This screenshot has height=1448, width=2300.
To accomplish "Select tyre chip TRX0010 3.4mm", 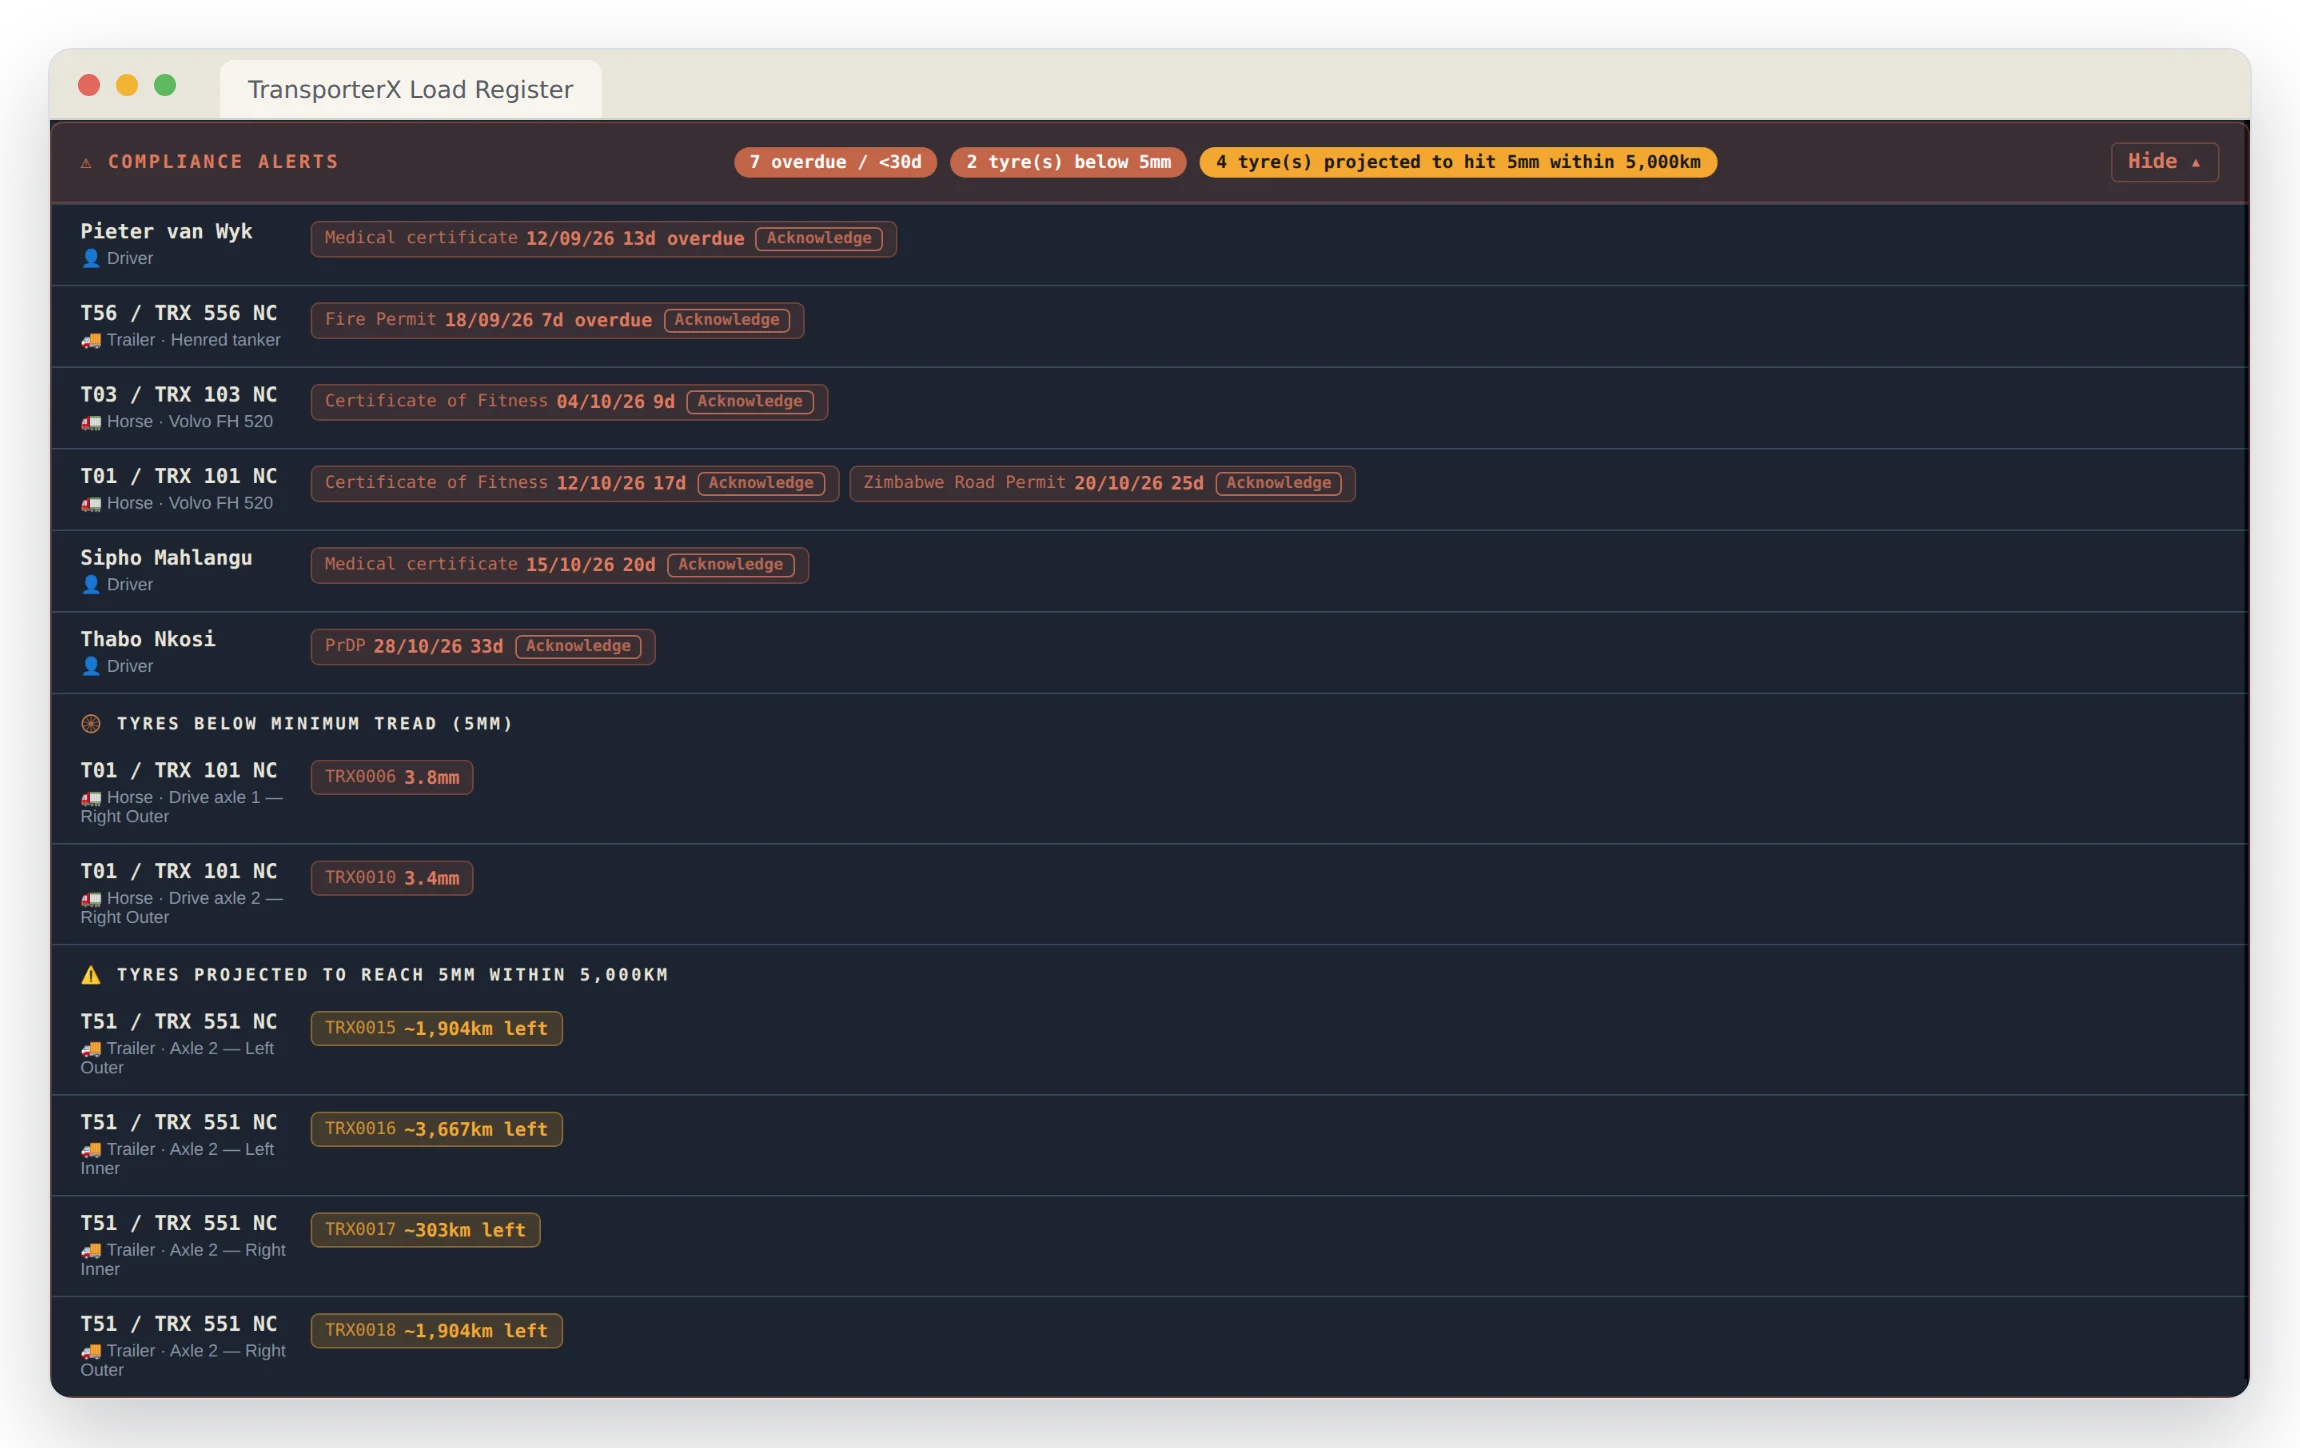I will coord(392,878).
